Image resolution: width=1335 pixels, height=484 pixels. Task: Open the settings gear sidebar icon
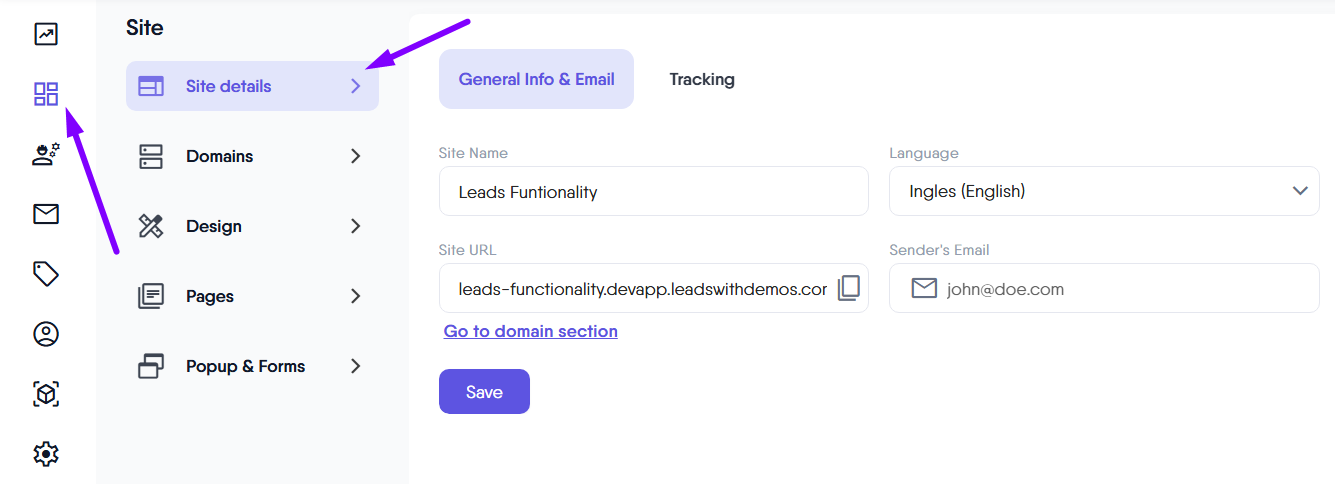[46, 454]
